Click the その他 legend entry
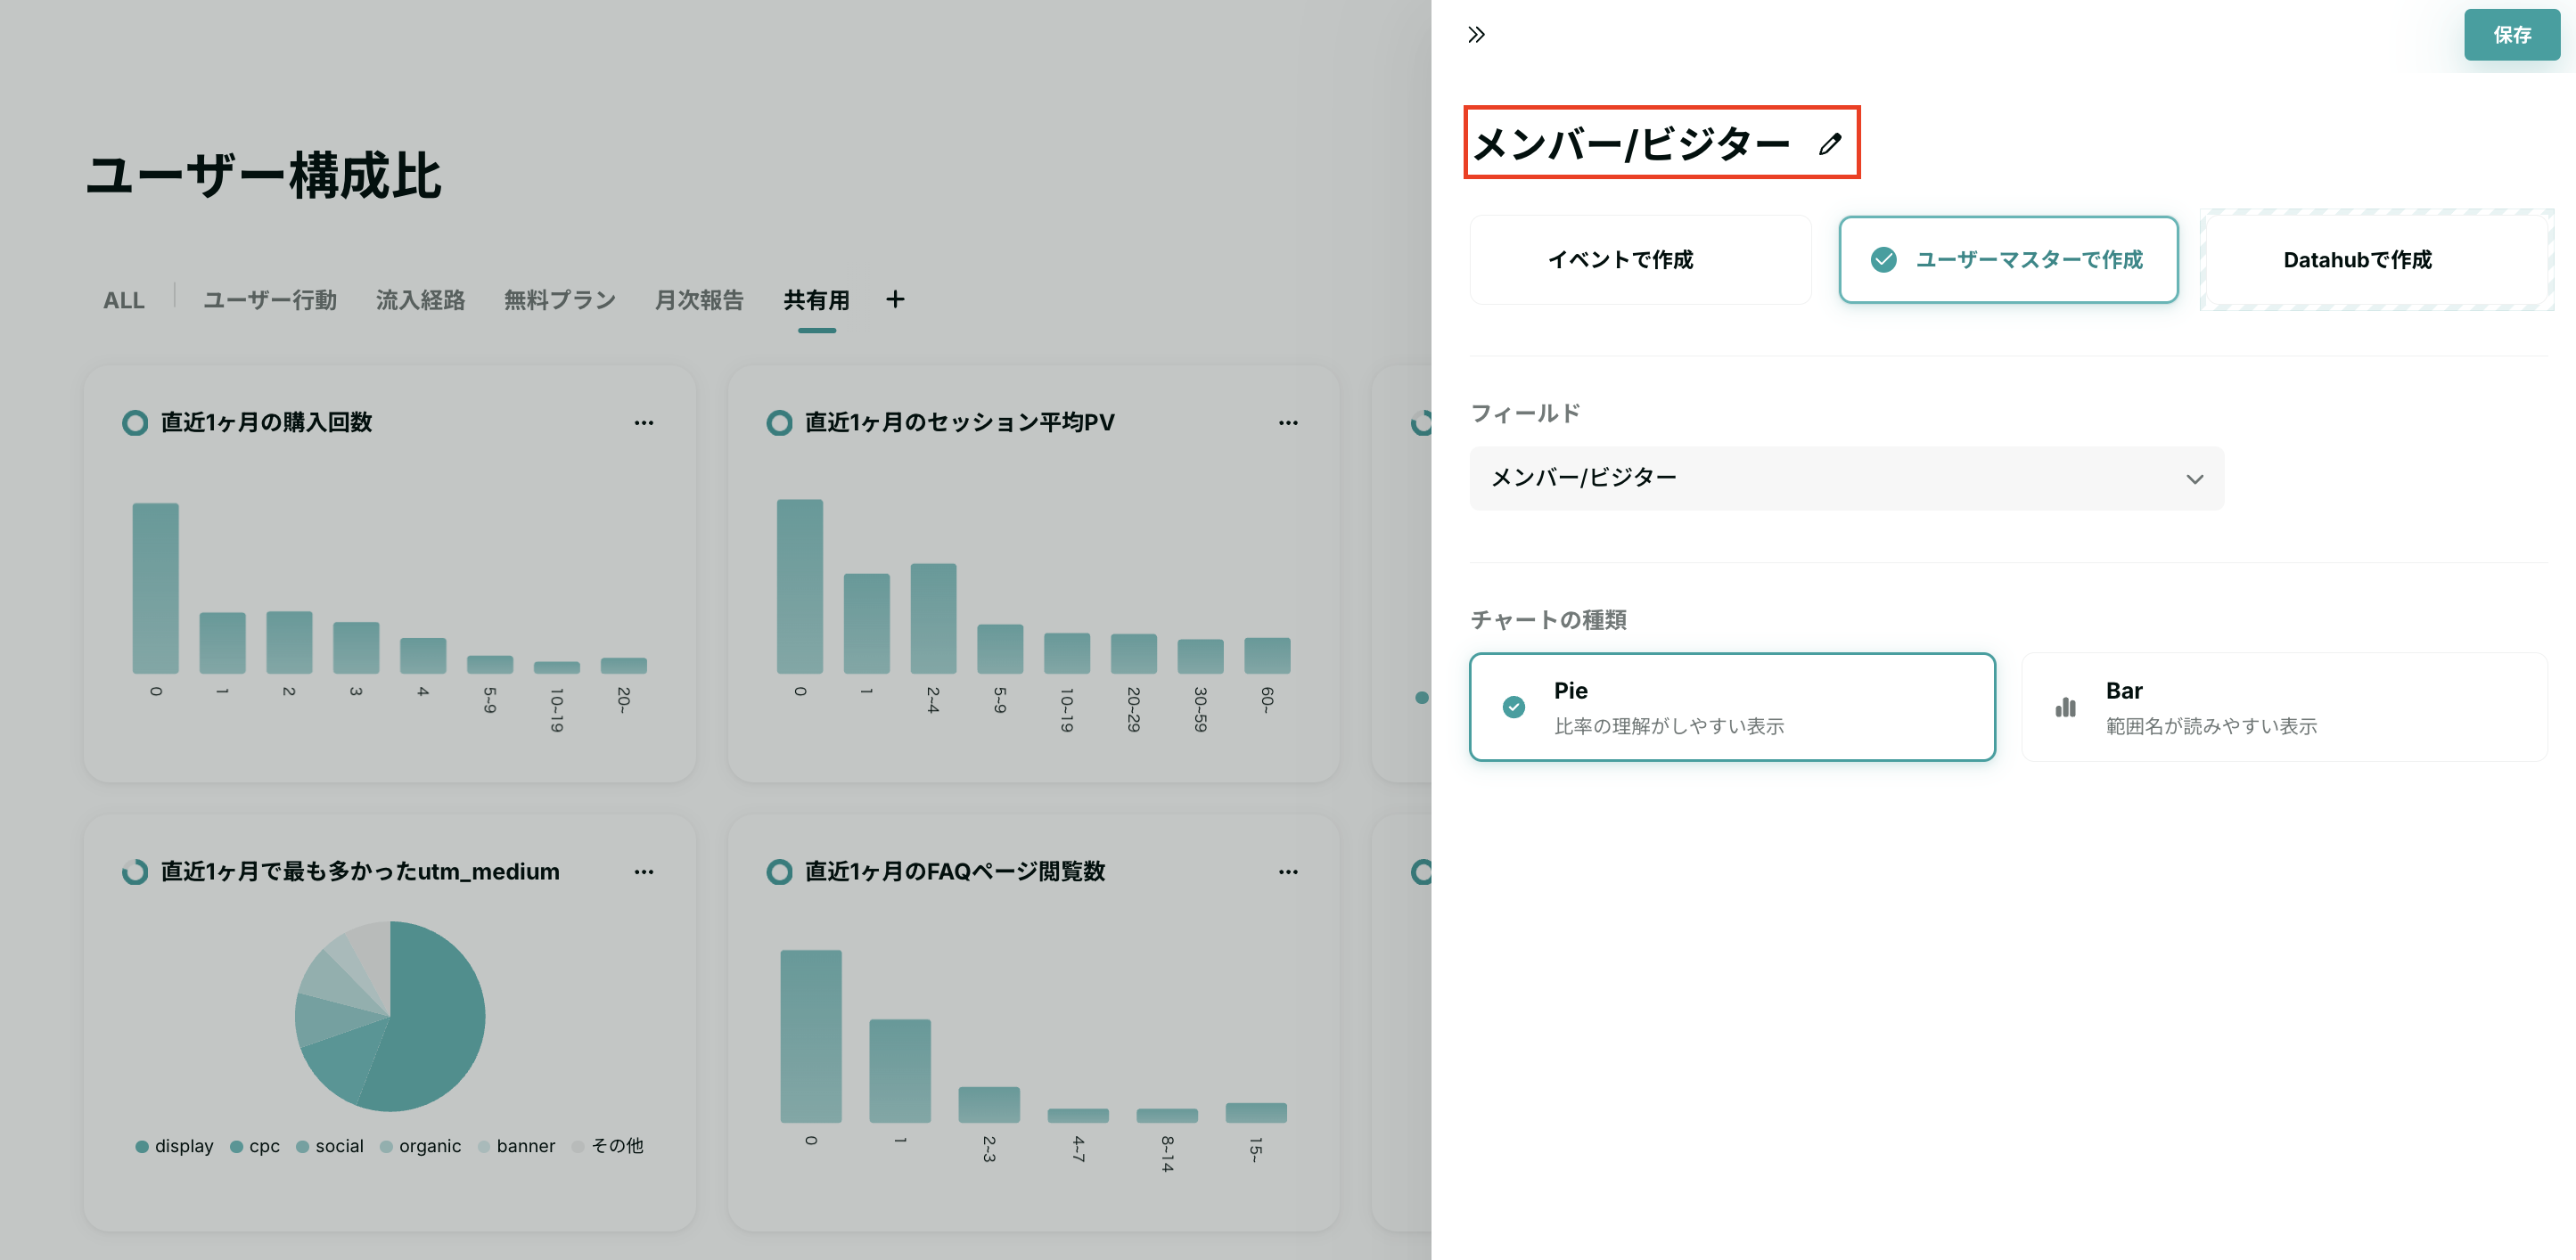The image size is (2576, 1260). [607, 1146]
